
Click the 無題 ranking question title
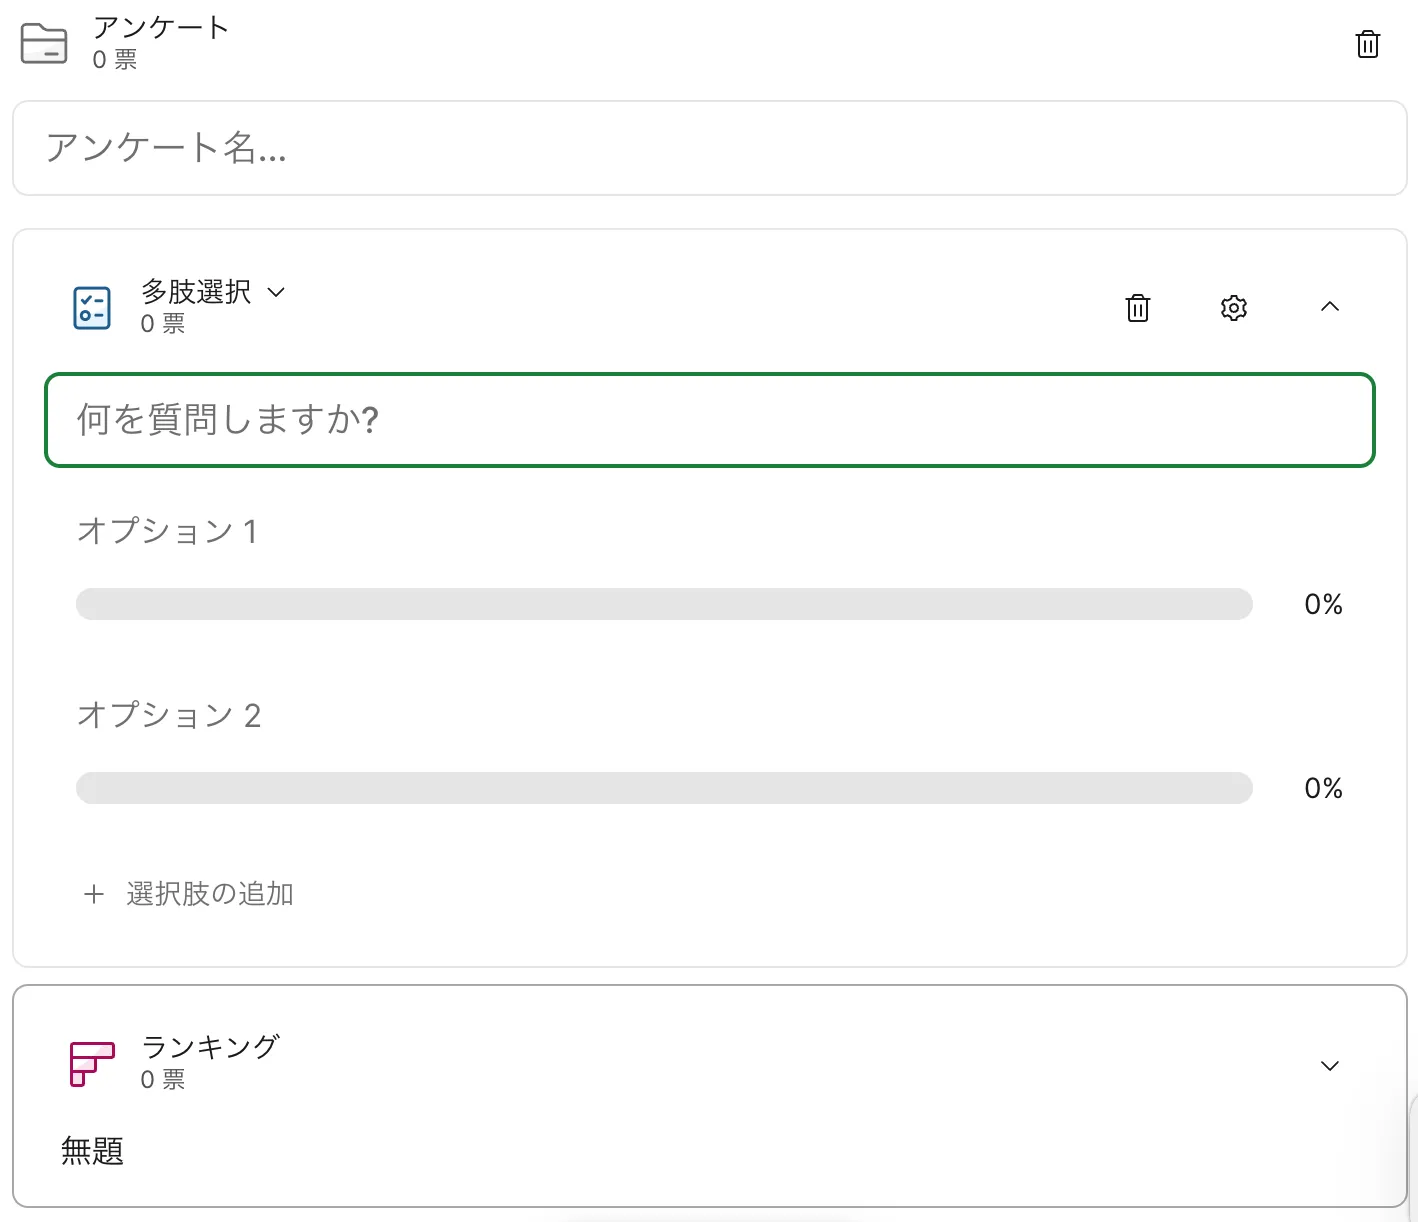tap(92, 1151)
